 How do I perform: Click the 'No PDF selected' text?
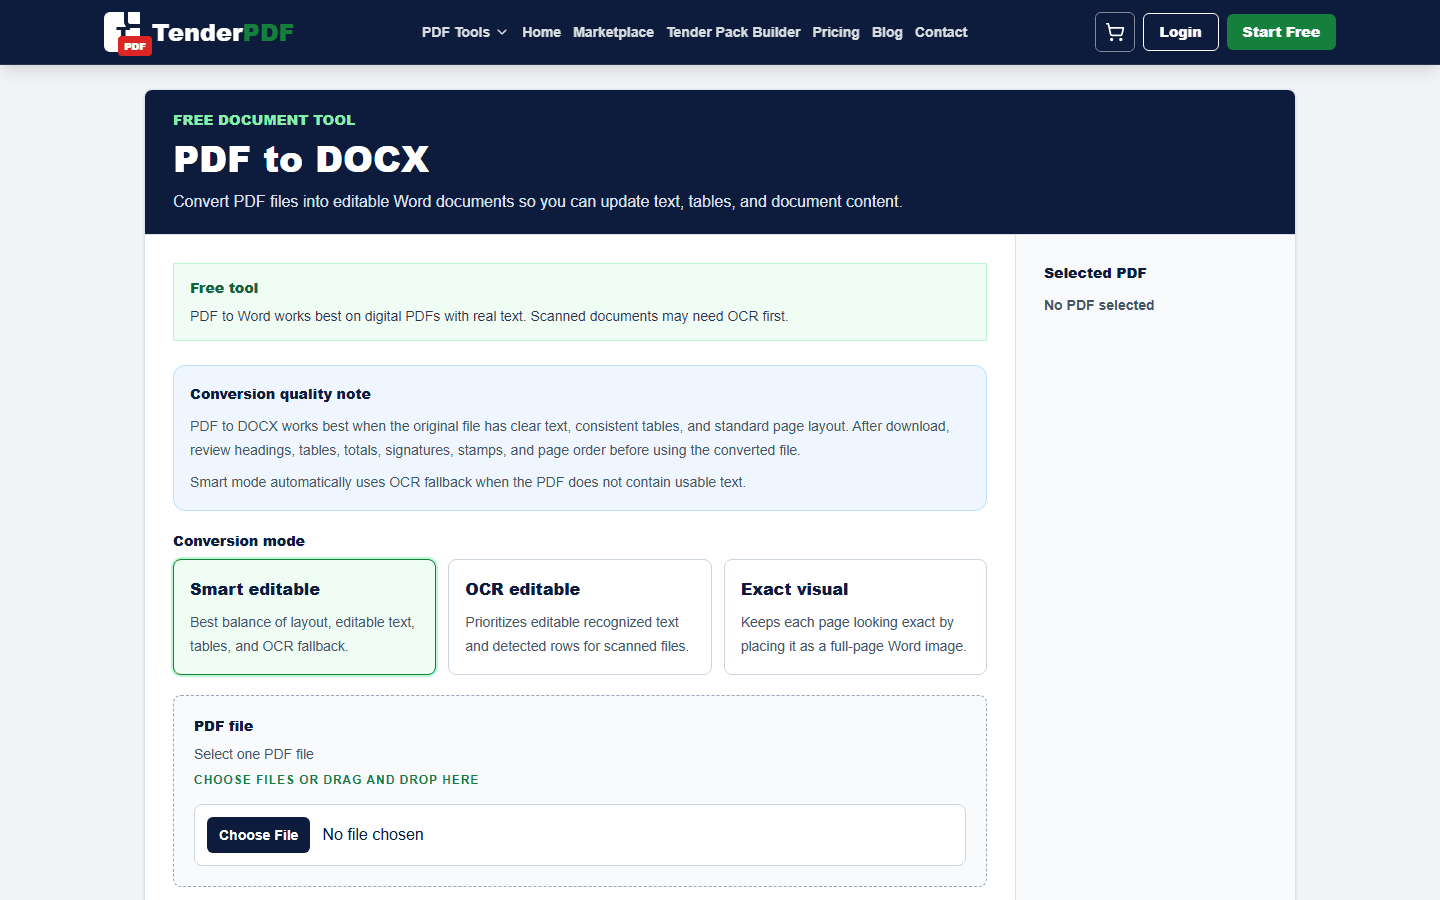tap(1099, 305)
